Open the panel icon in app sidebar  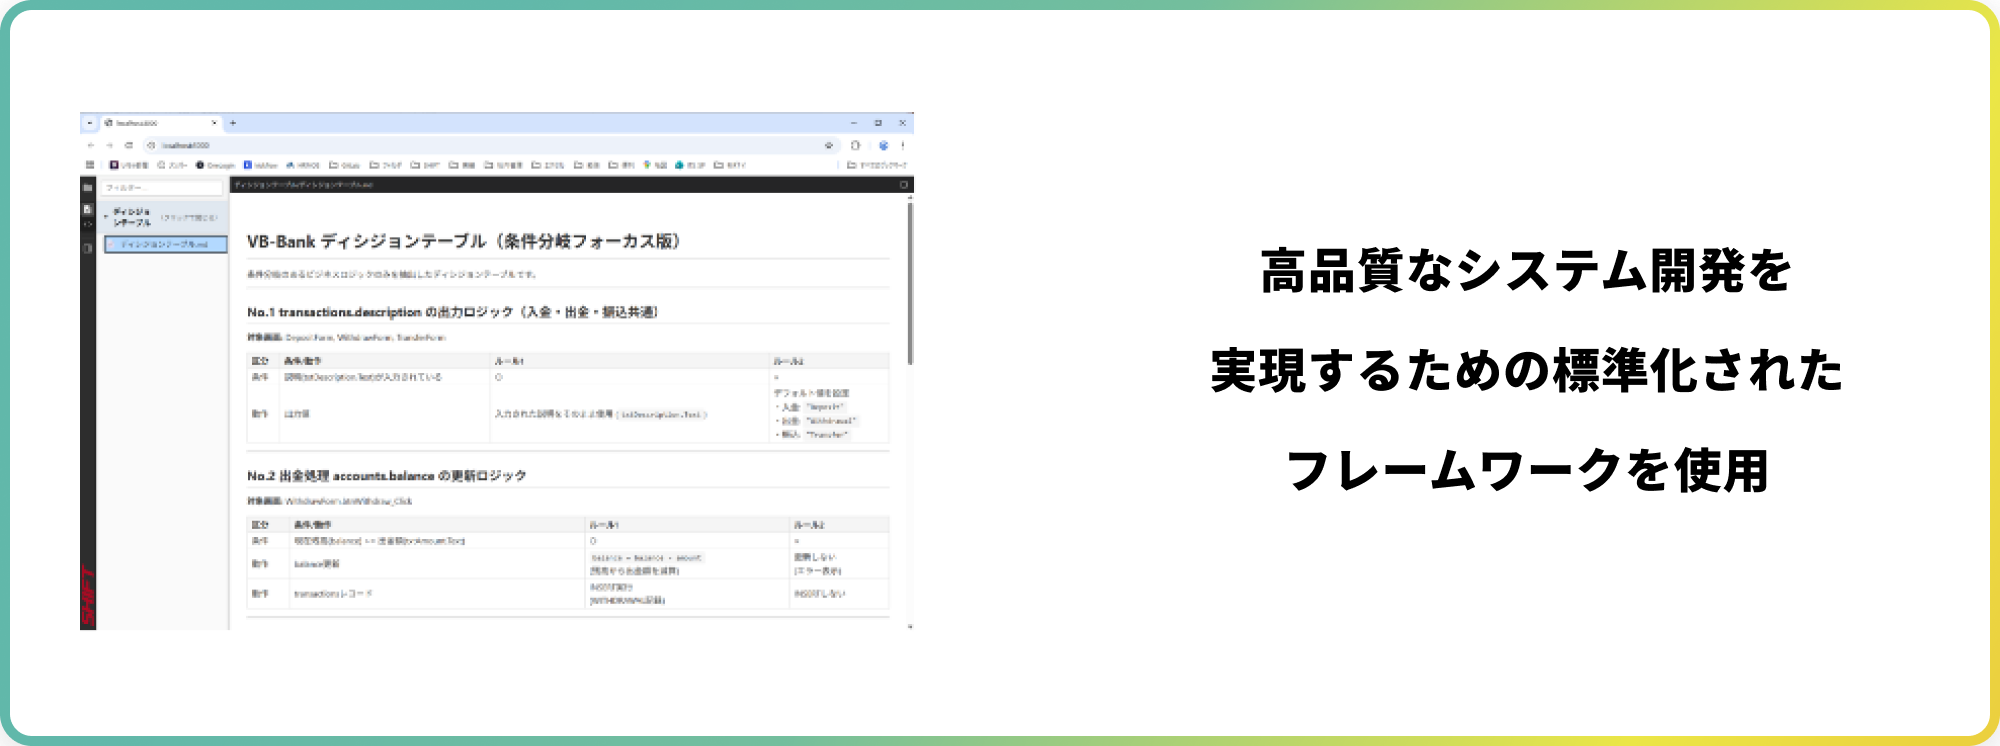coord(88,247)
